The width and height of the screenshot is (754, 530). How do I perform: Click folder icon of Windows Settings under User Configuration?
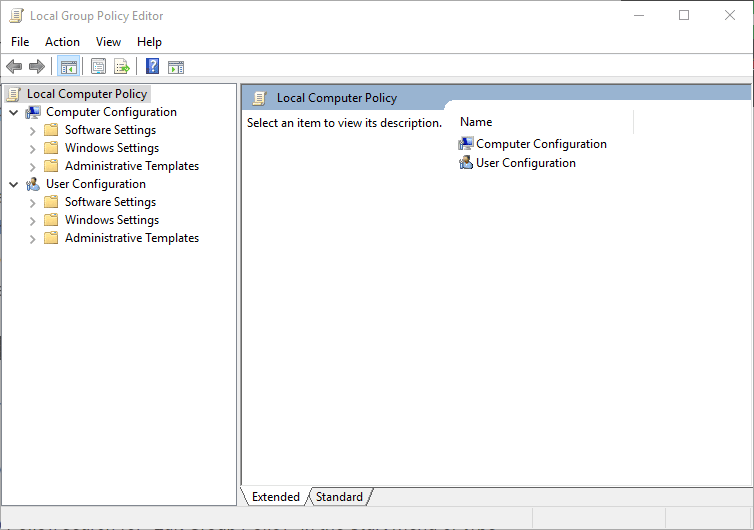coord(51,220)
